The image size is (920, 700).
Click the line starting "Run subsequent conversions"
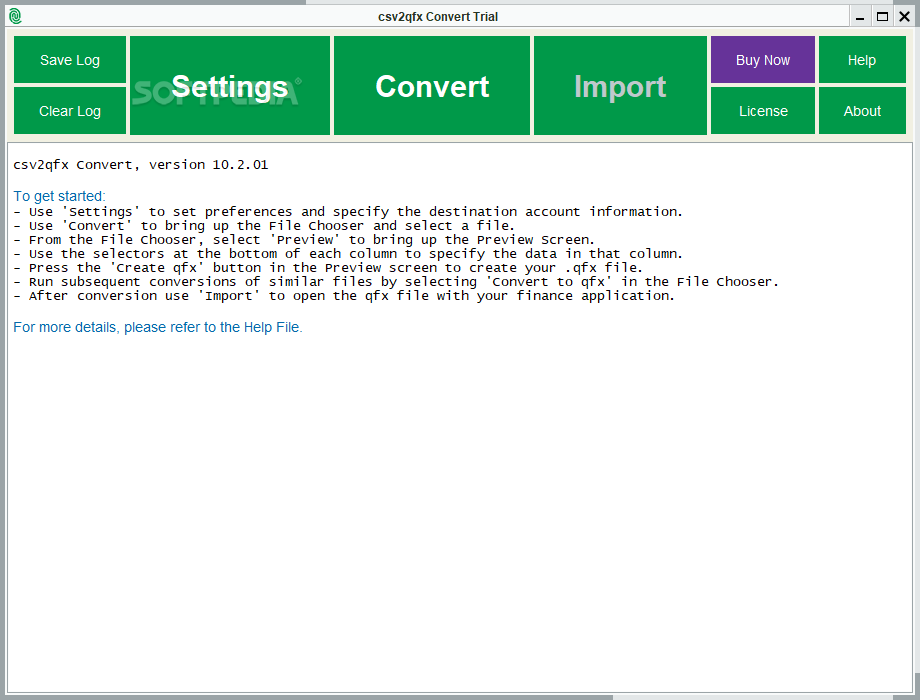(x=396, y=282)
